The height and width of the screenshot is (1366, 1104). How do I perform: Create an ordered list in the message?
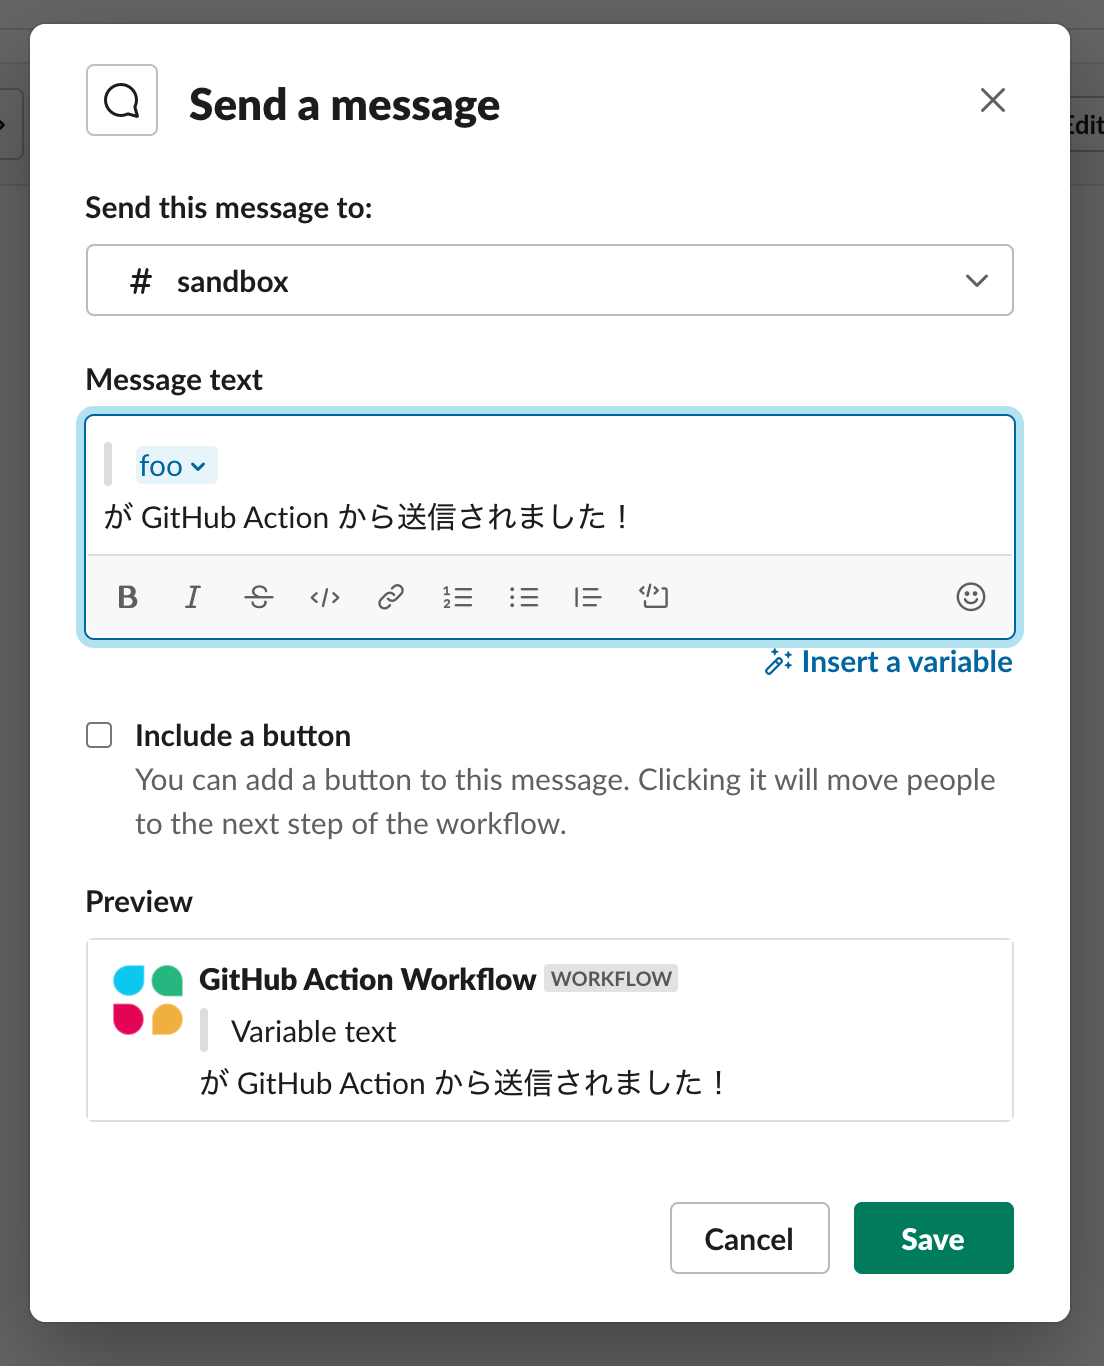coord(457,597)
